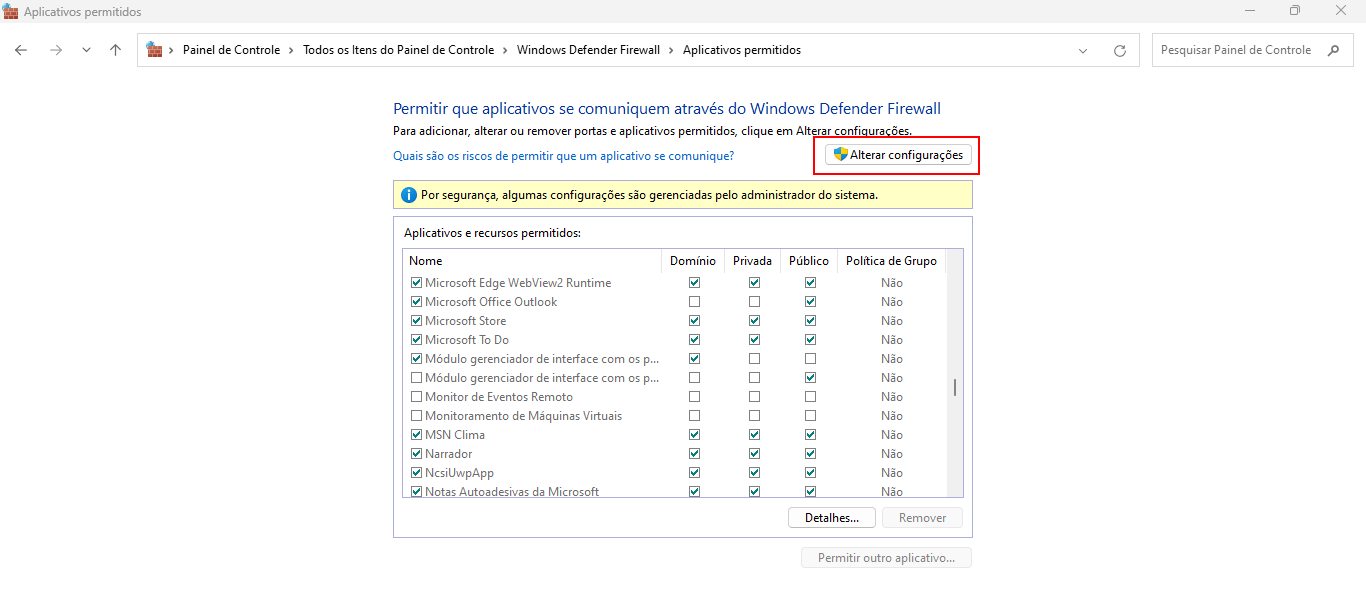Screen dimensions: 1366x603
Task: Enable Monitoramento de Máquinas Virtuais checkbox
Action: [x=416, y=416]
